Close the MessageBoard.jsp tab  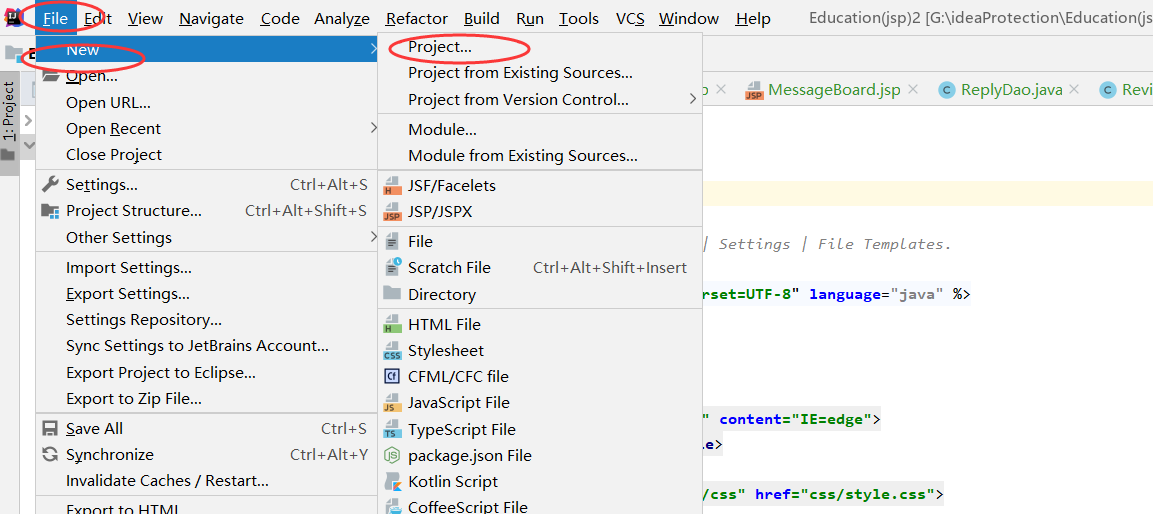click(x=913, y=90)
